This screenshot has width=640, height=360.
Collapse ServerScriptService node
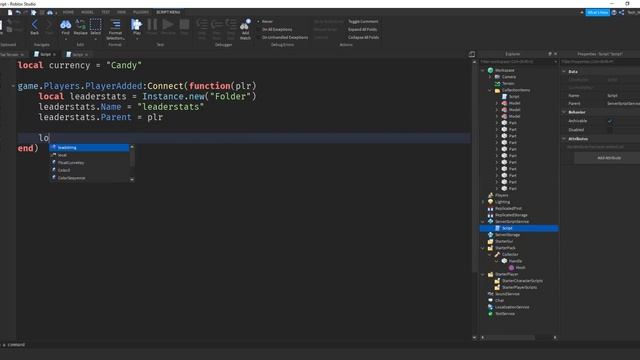point(483,222)
